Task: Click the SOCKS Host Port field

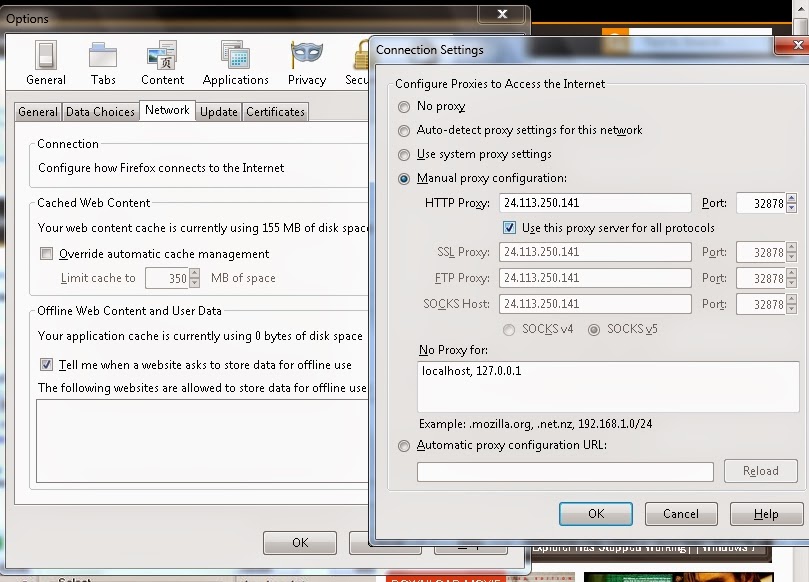Action: point(761,304)
